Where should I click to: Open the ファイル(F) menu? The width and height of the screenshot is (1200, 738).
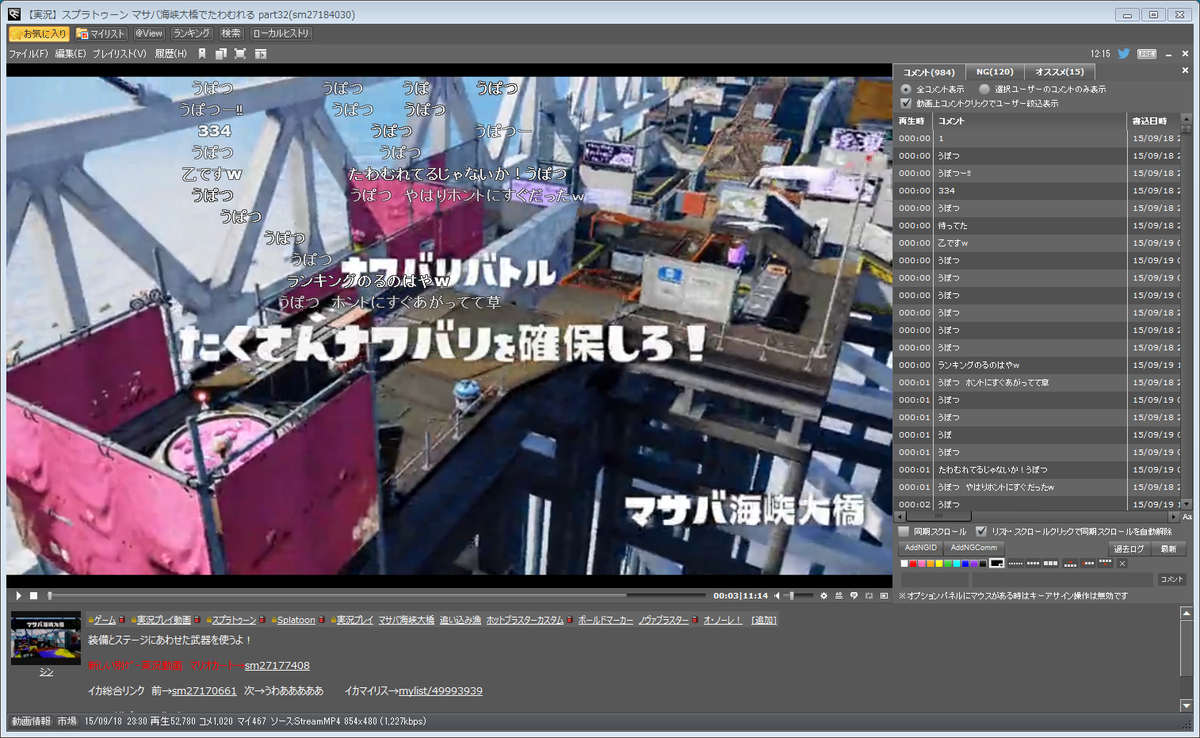click(x=28, y=53)
